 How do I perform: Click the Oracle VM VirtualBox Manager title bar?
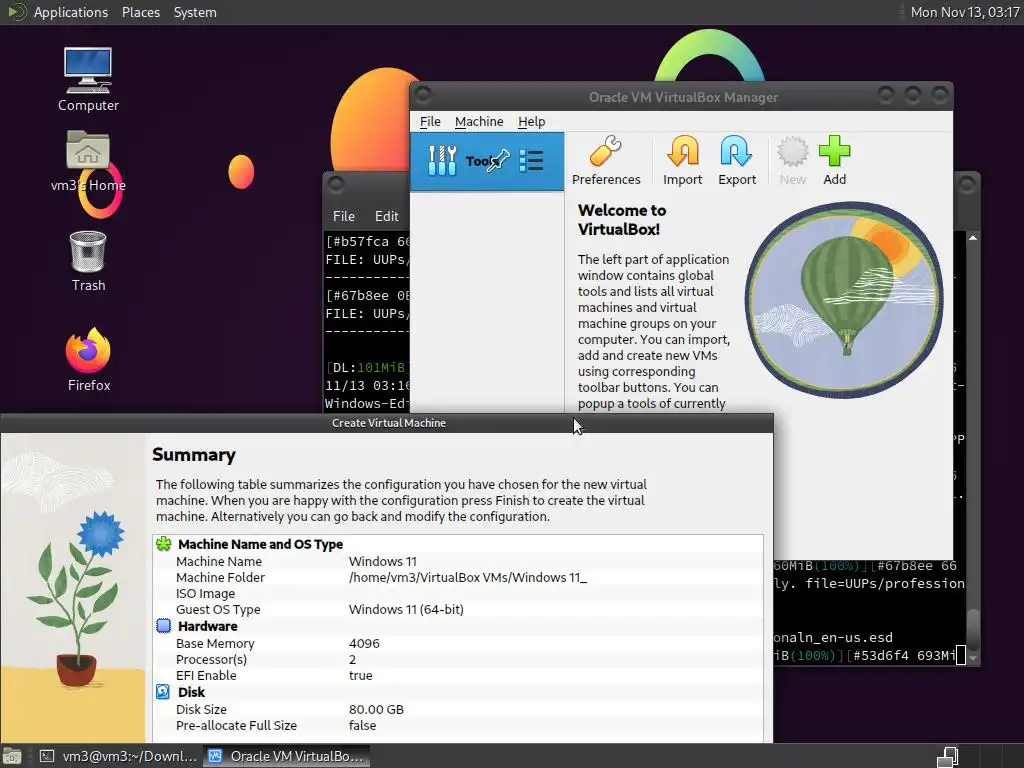pyautogui.click(x=682, y=97)
